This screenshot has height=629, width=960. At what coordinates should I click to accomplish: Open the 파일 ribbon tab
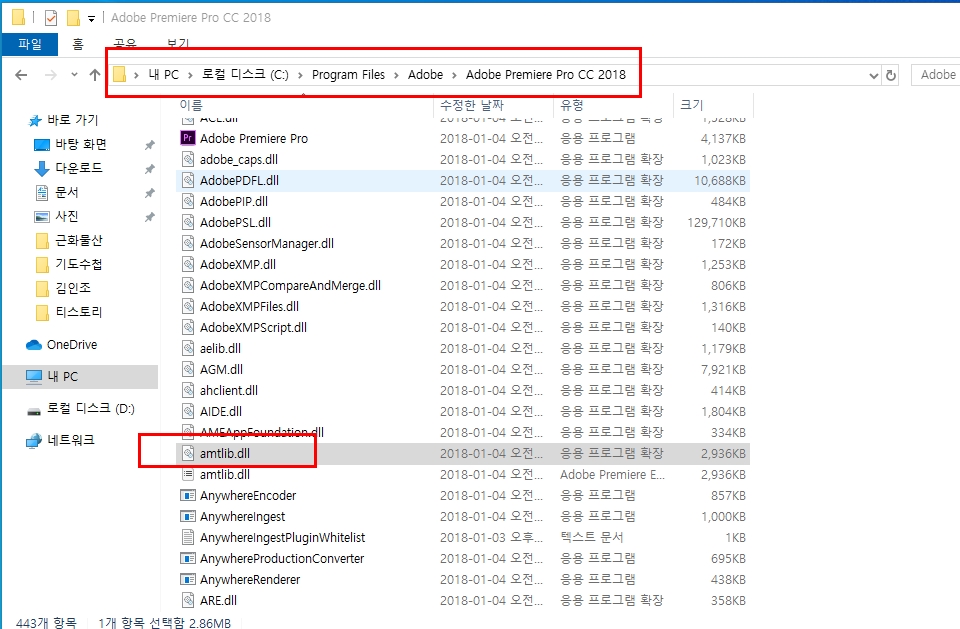[30, 44]
